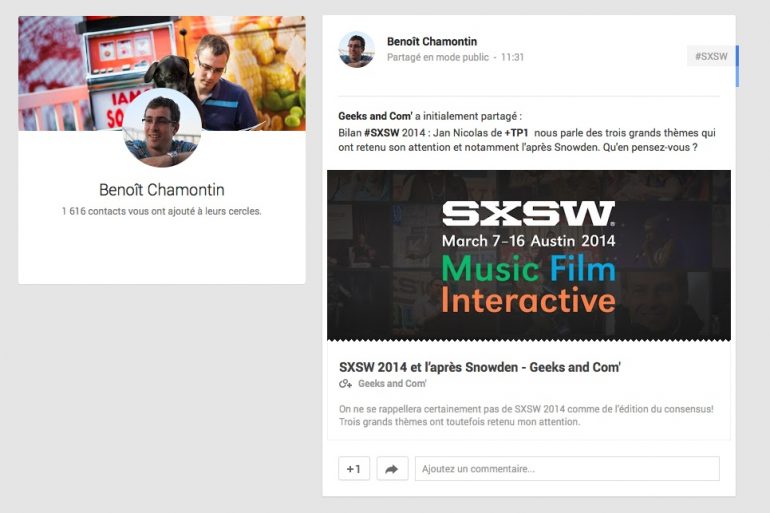Click the 'Partagé en mode public' label
The width and height of the screenshot is (770, 513).
coord(438,58)
